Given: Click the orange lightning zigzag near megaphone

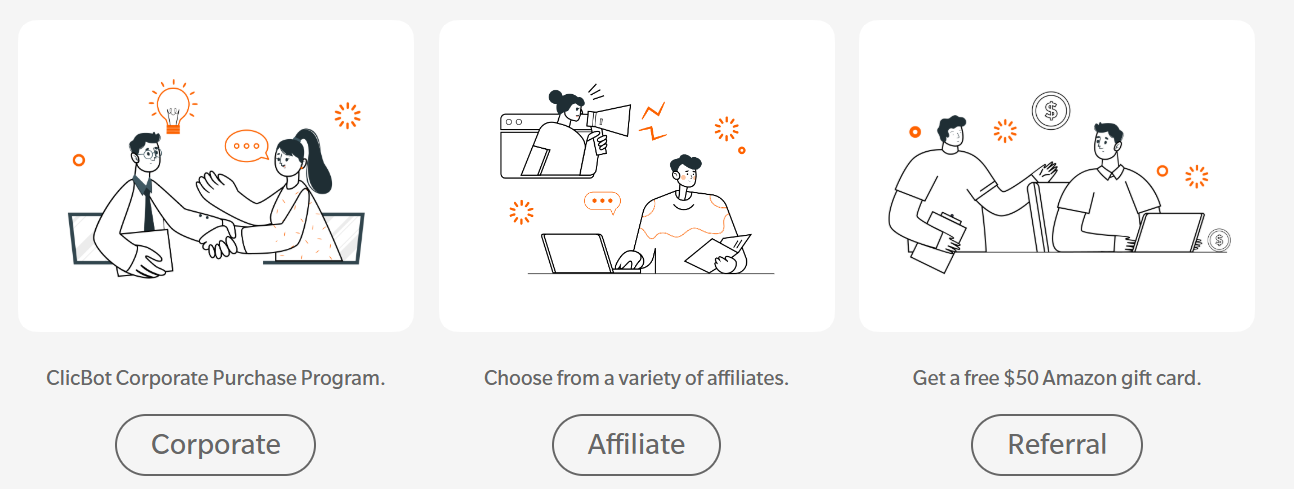Looking at the screenshot, I should [653, 120].
